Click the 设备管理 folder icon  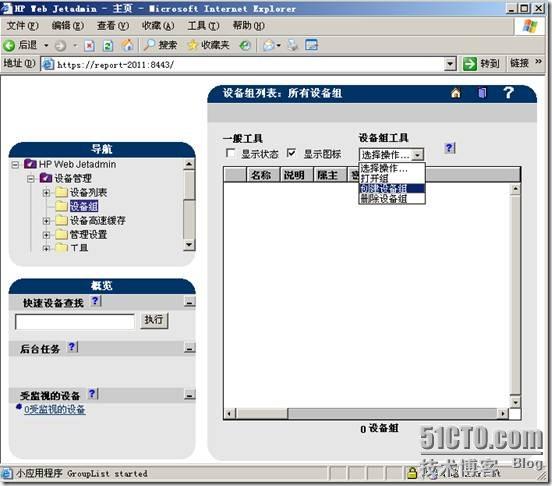click(46, 178)
